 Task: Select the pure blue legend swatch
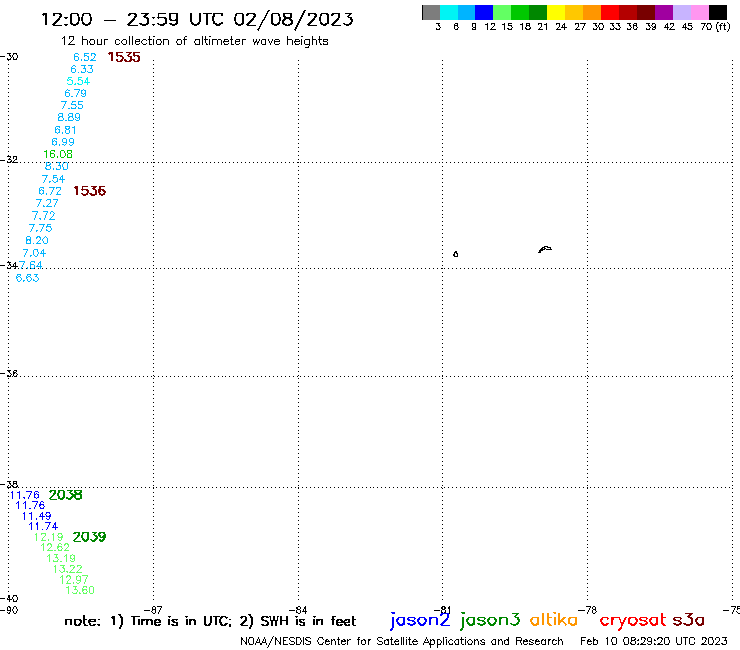[x=485, y=12]
